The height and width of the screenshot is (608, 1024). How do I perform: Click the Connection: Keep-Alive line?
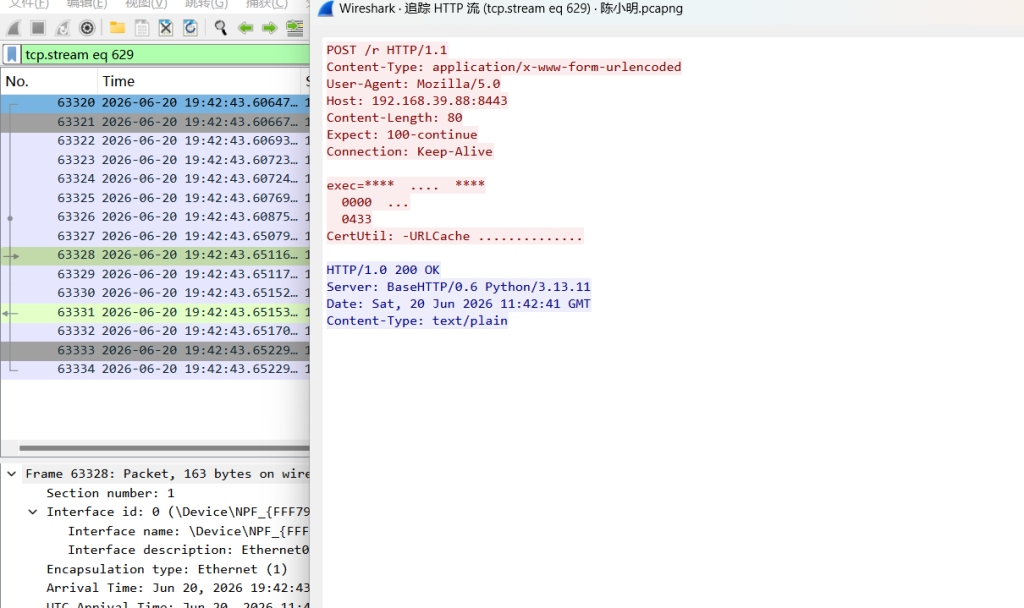coord(409,152)
